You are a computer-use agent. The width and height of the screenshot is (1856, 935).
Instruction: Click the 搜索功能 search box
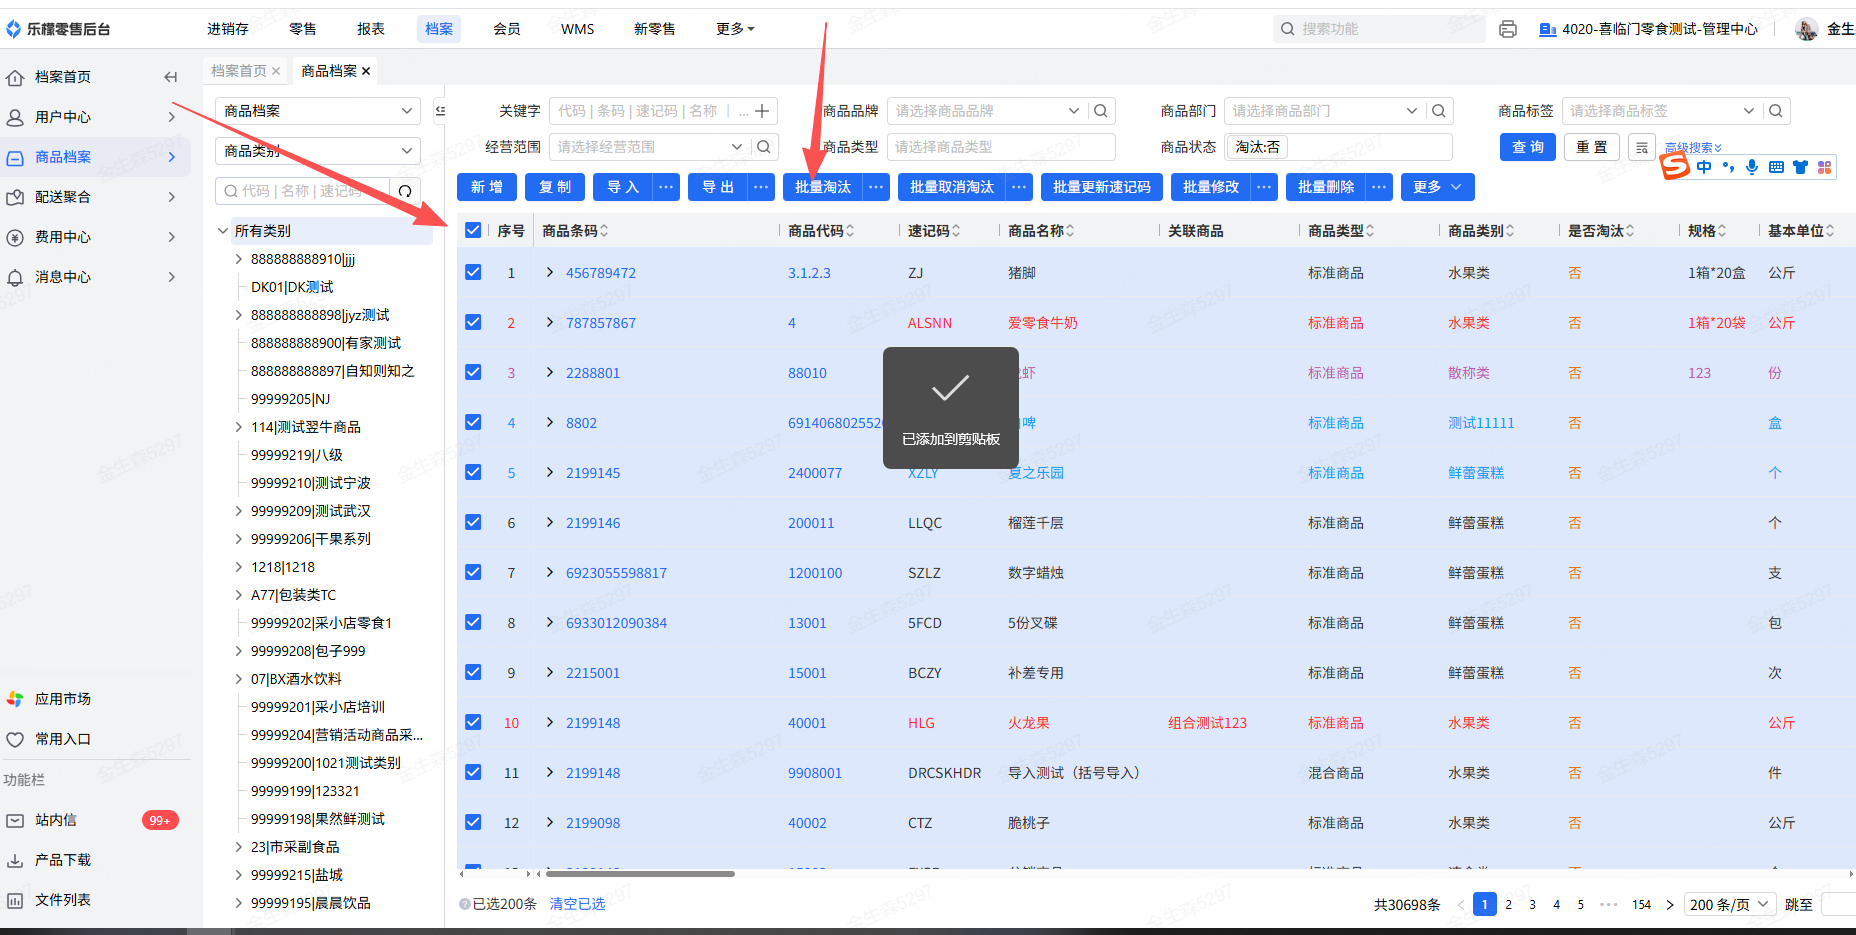[1379, 29]
